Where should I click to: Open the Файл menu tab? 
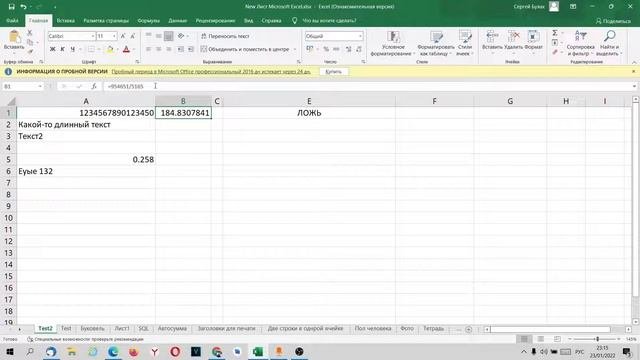pos(12,20)
